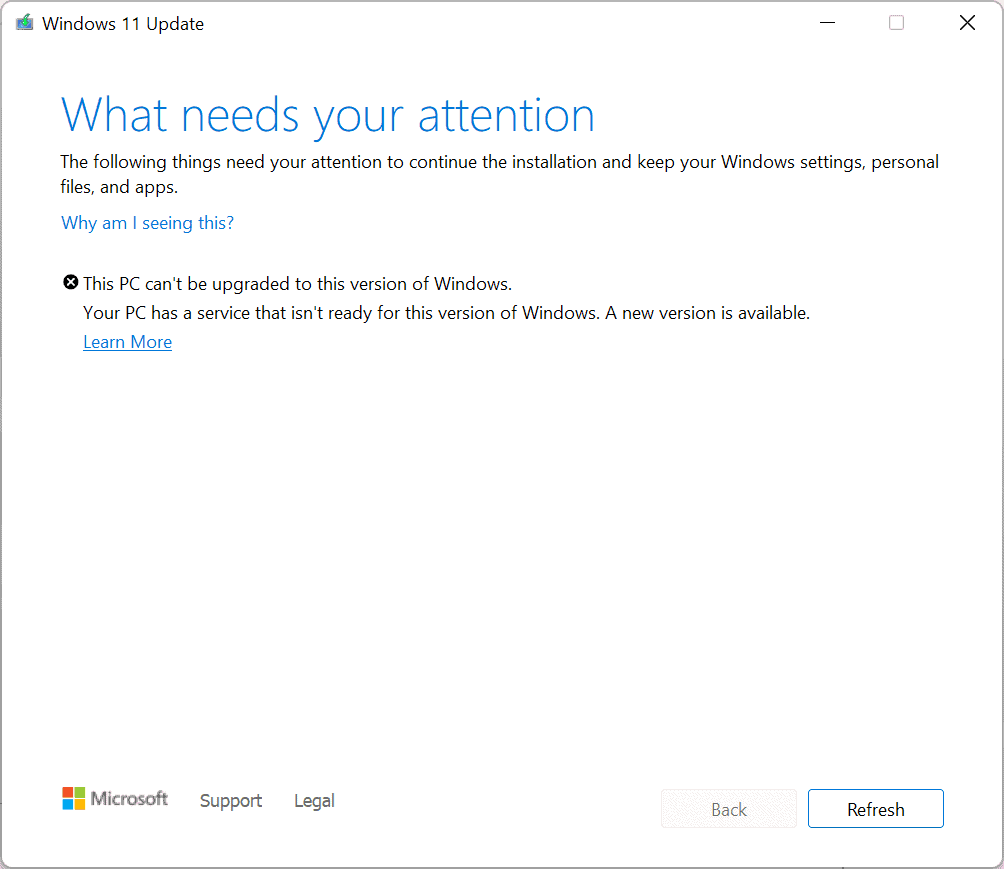Click the Windows 11 Update title bar icon
The image size is (1004, 869).
(24, 23)
